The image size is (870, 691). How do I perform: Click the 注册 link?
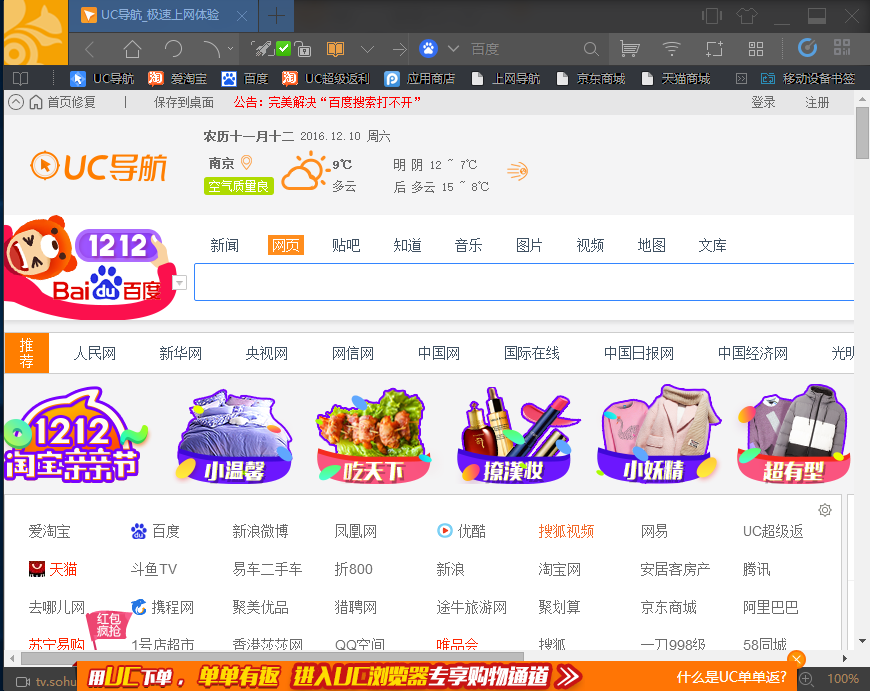(x=817, y=102)
